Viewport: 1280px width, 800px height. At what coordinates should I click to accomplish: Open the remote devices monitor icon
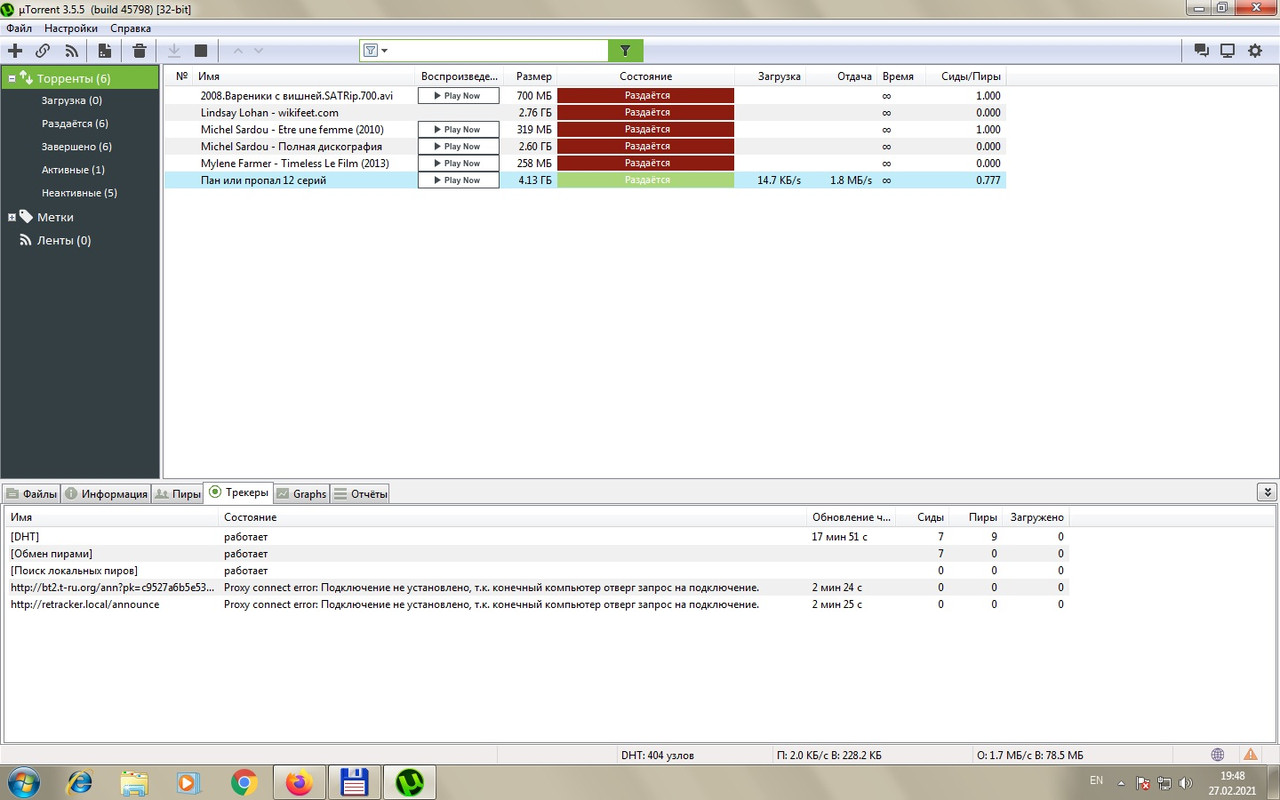(1227, 49)
